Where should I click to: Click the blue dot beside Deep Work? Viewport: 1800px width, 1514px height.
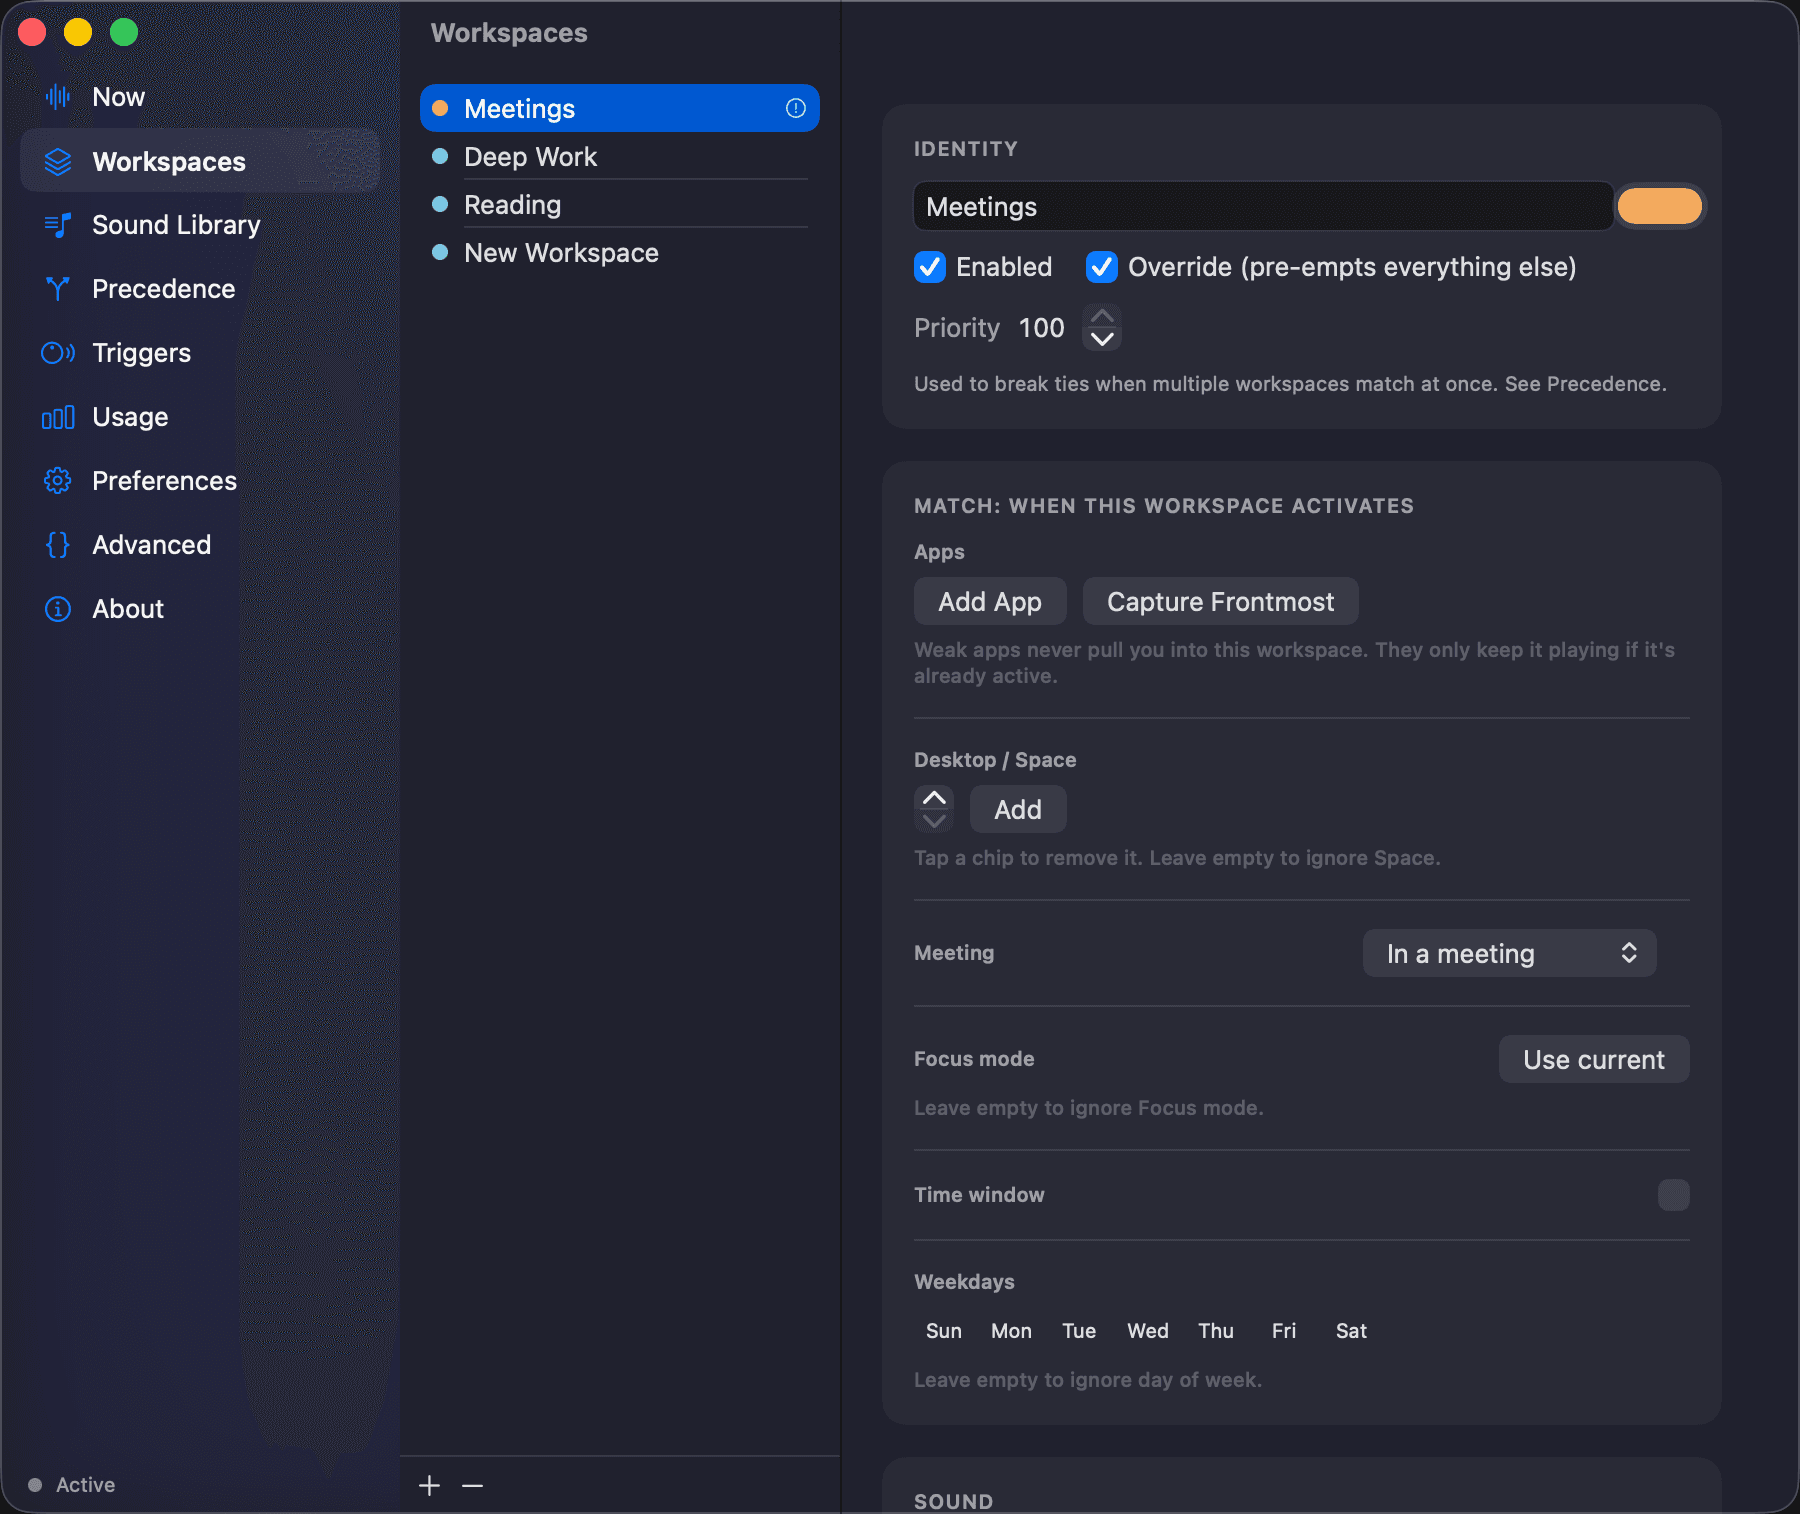click(x=440, y=156)
